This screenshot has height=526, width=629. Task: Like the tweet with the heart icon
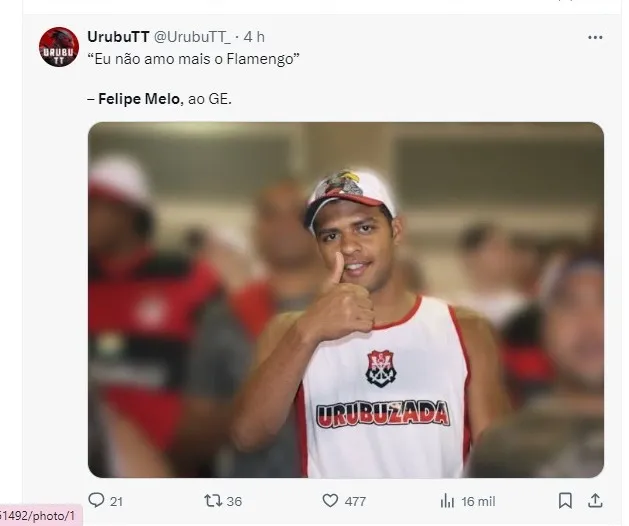pos(330,501)
